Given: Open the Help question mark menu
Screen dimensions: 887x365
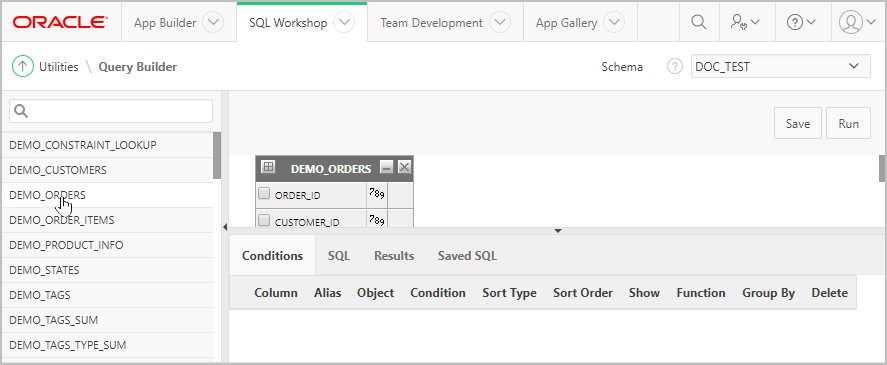Looking at the screenshot, I should (x=802, y=22).
